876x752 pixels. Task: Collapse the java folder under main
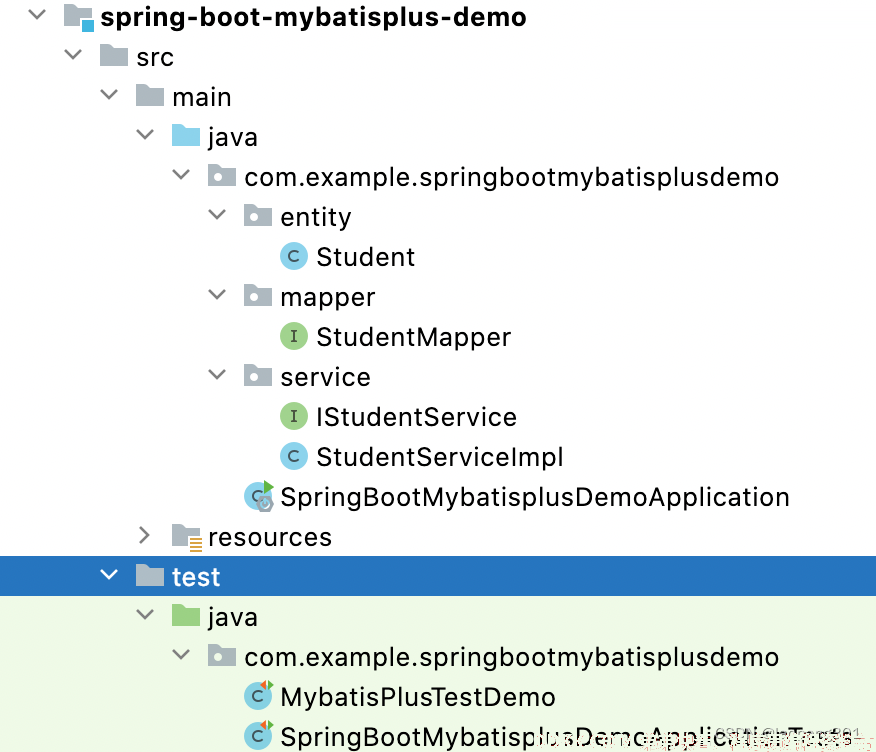(x=145, y=135)
